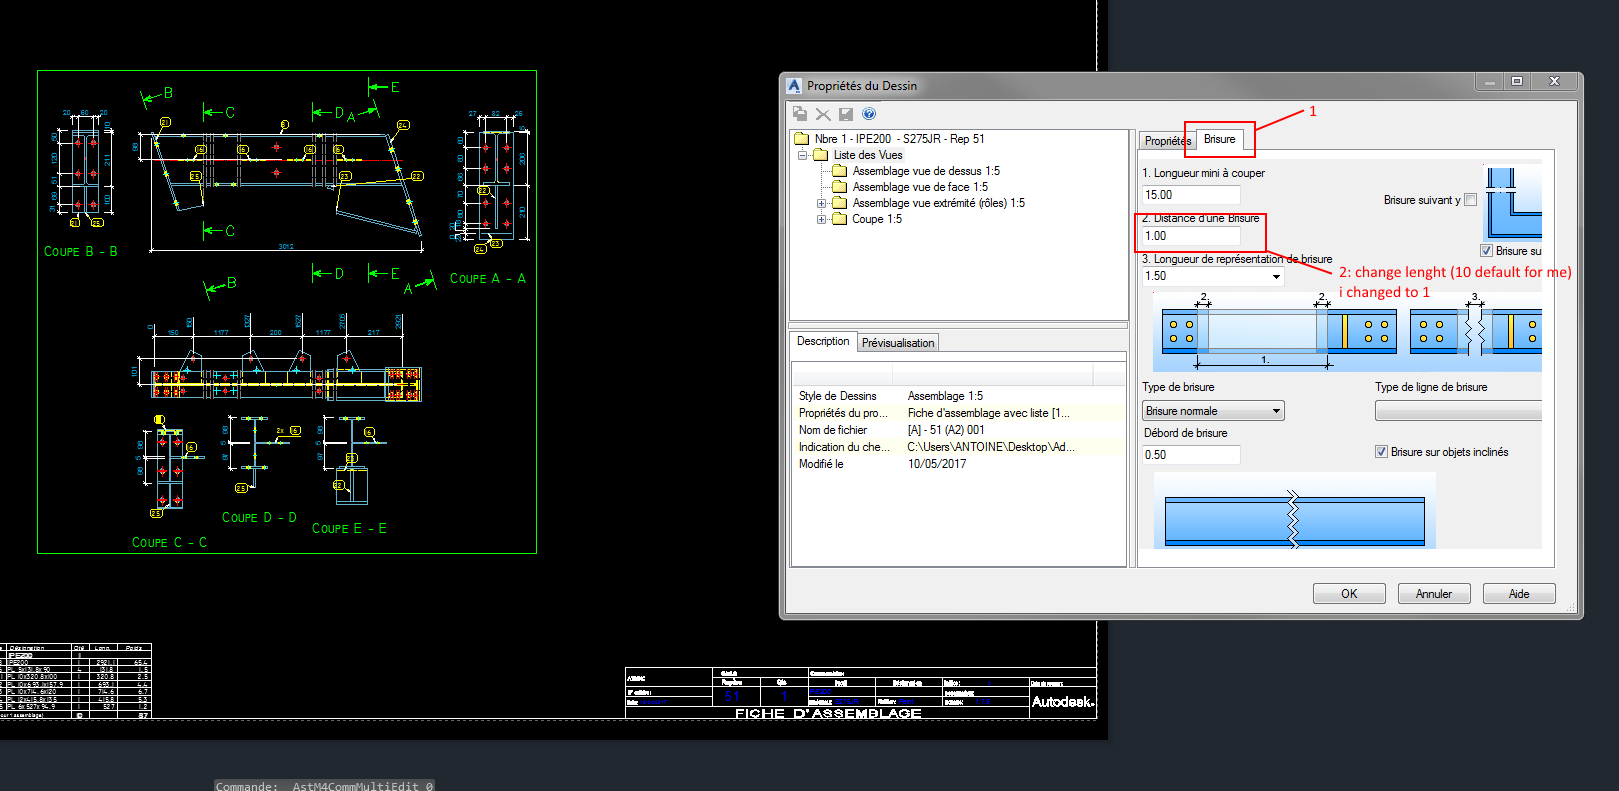Enable the Brisure suivant y checkbox
Image resolution: width=1619 pixels, height=791 pixels.
pos(1470,200)
